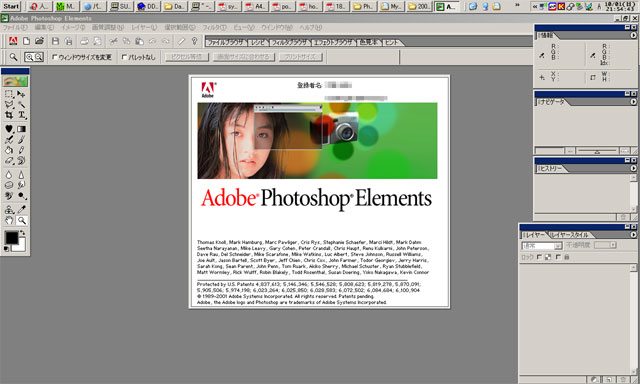This screenshot has height=384, width=640.
Task: Click the Cut scissors icon
Action: (113, 41)
